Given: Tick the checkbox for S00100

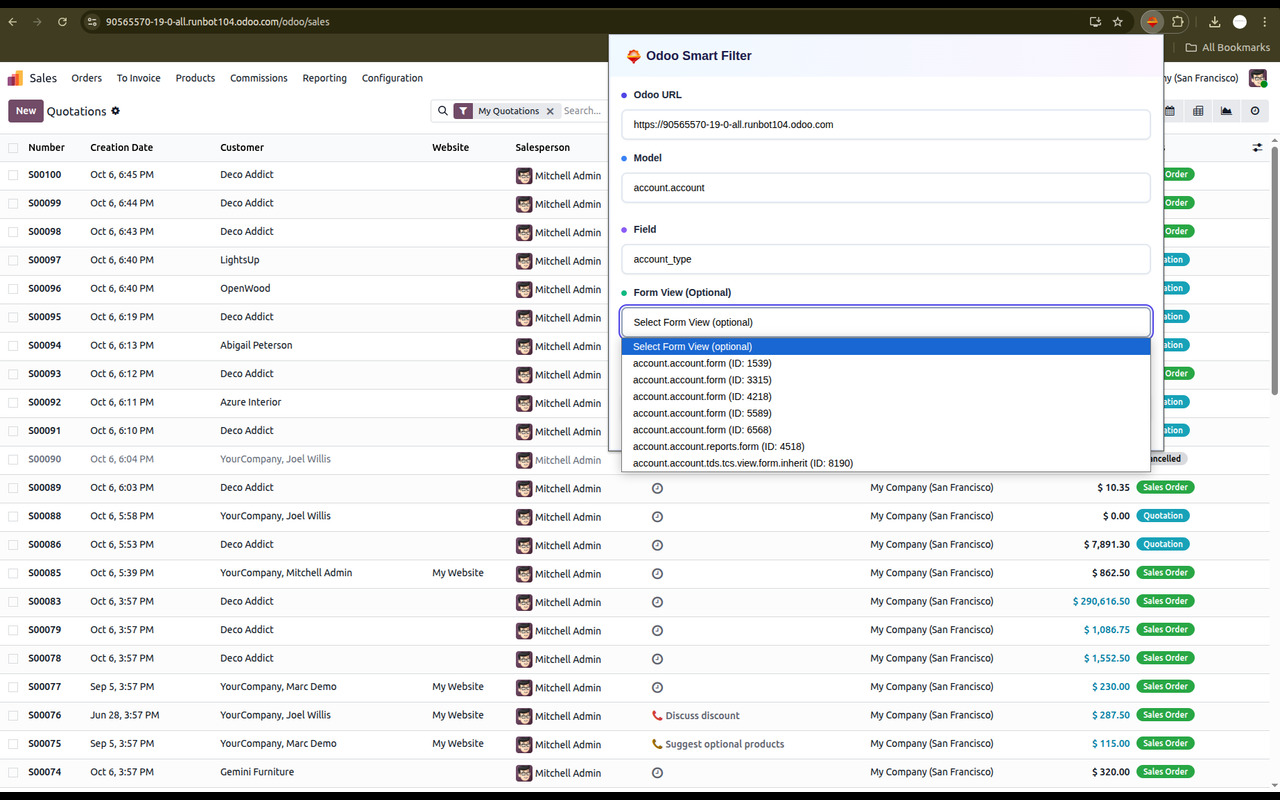Looking at the screenshot, I should coord(13,175).
